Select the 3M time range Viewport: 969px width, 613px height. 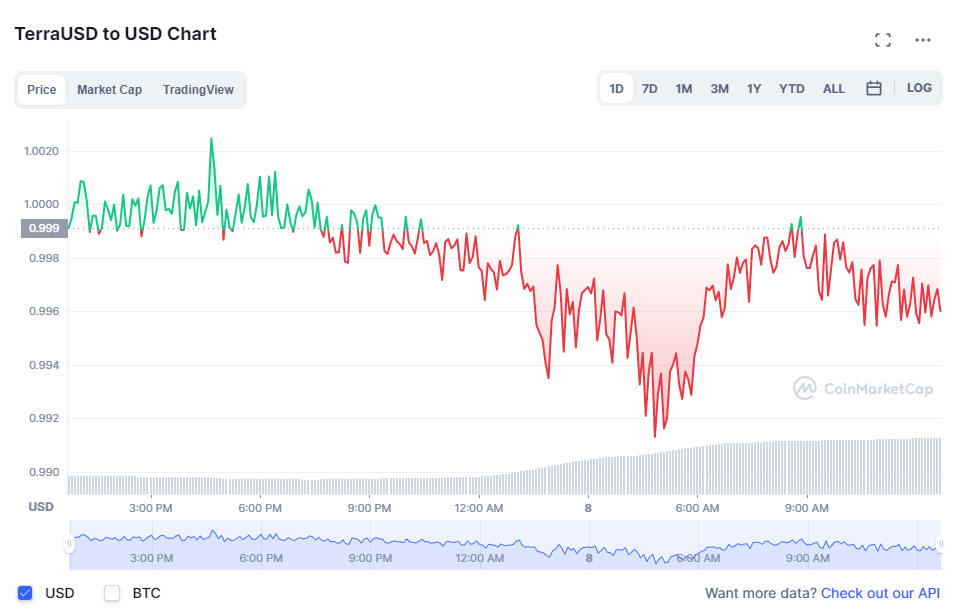pos(719,88)
